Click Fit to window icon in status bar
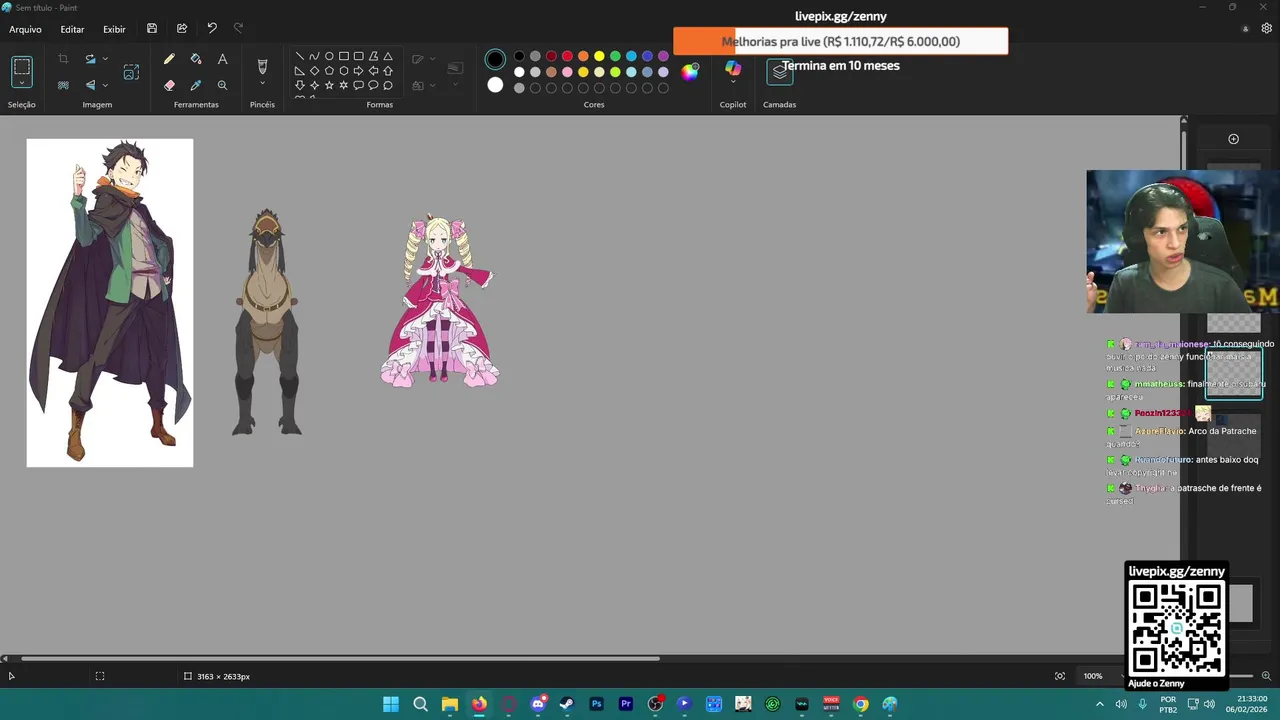The width and height of the screenshot is (1280, 720). click(1060, 676)
